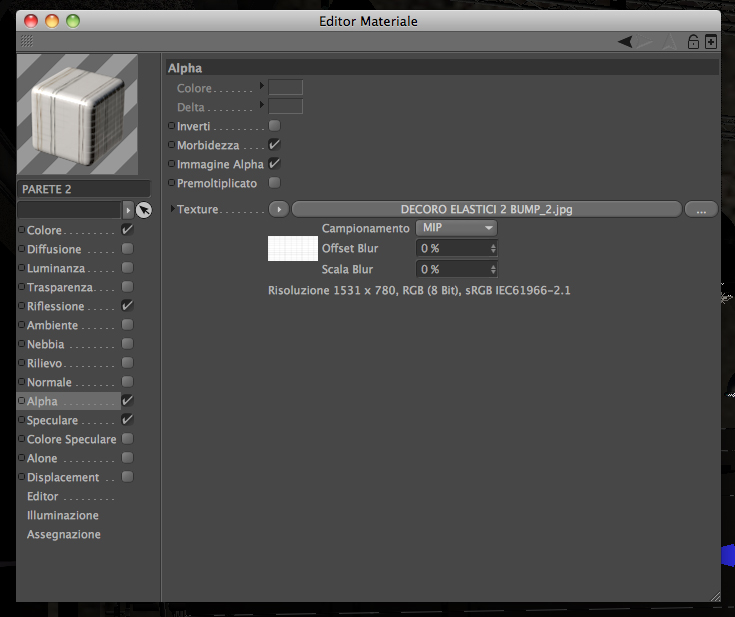
Task: Click the forward navigation arrow icon
Action: click(645, 42)
